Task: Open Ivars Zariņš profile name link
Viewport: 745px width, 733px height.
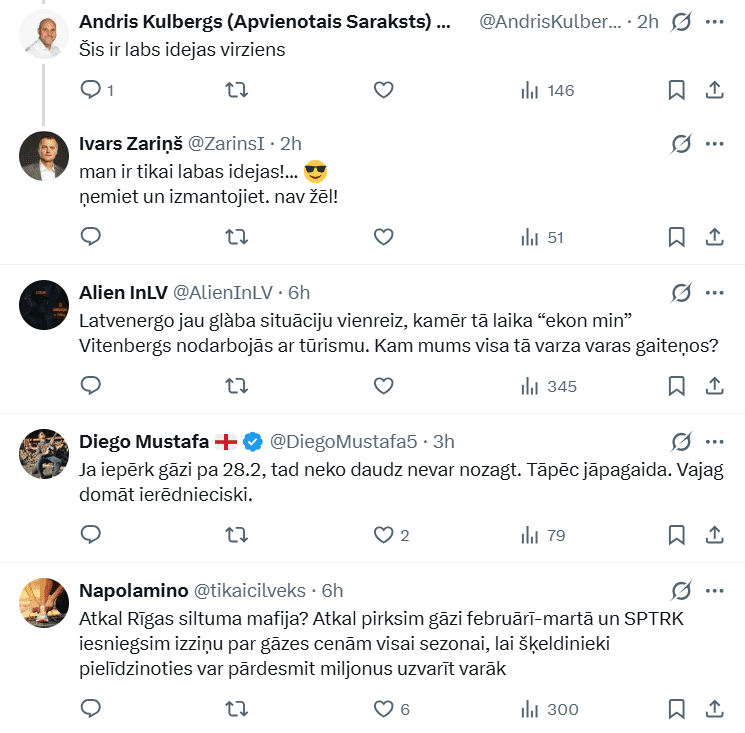Action: pyautogui.click(x=129, y=143)
